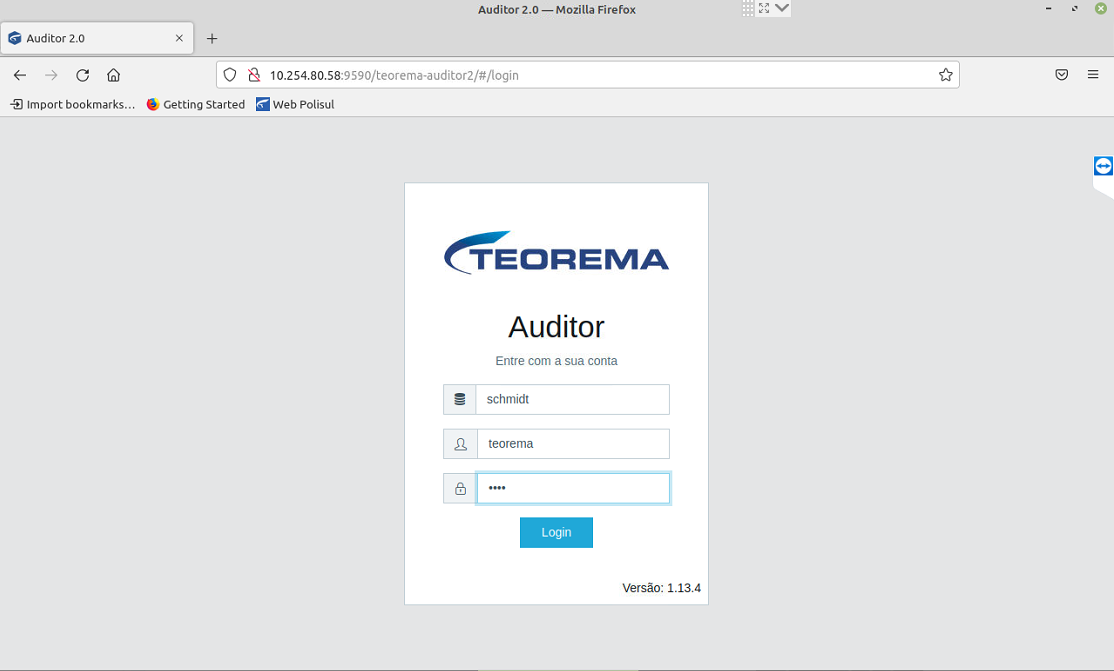Expand the chevron dropdown in title bar
The width and height of the screenshot is (1114, 671).
[782, 9]
